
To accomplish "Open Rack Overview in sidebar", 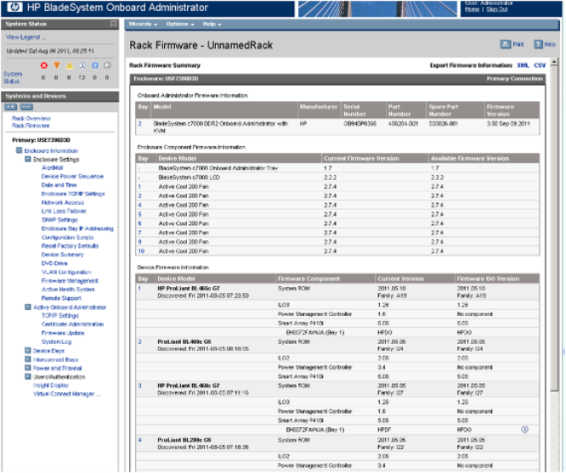I will [31, 118].
